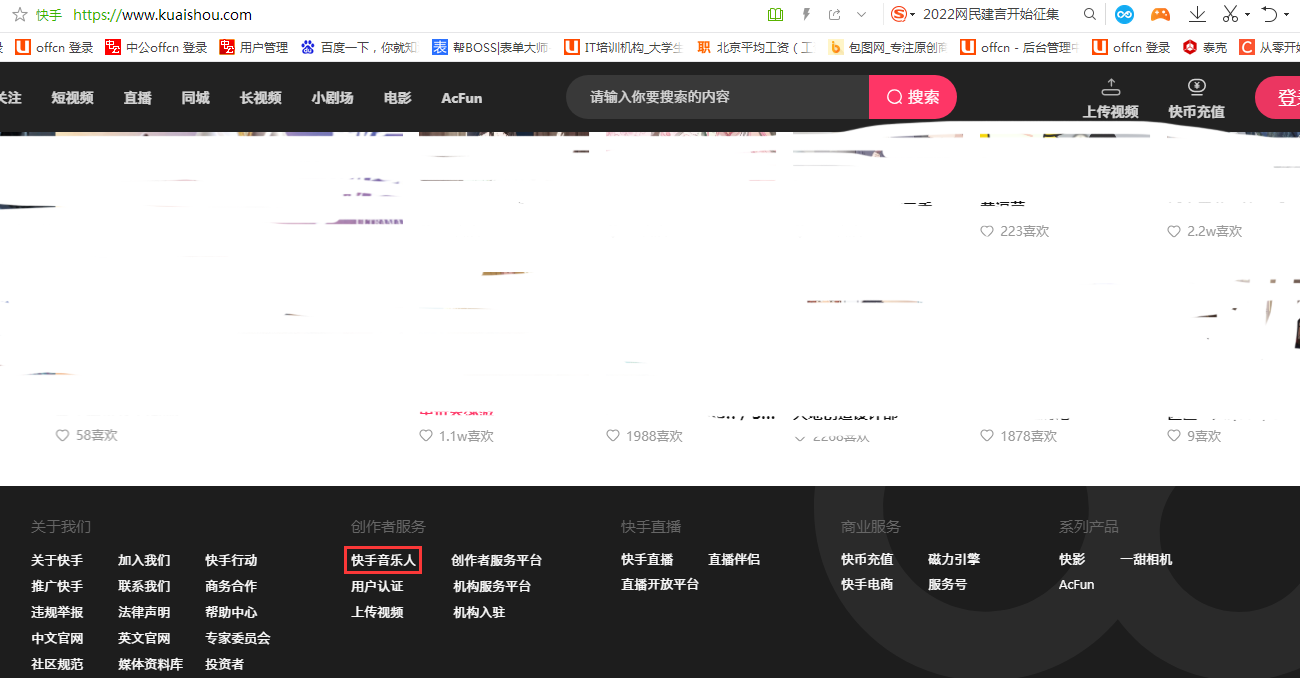Screen dimensions: 1300x678
Task: Open the 快手行动 footer link
Action: (x=231, y=560)
